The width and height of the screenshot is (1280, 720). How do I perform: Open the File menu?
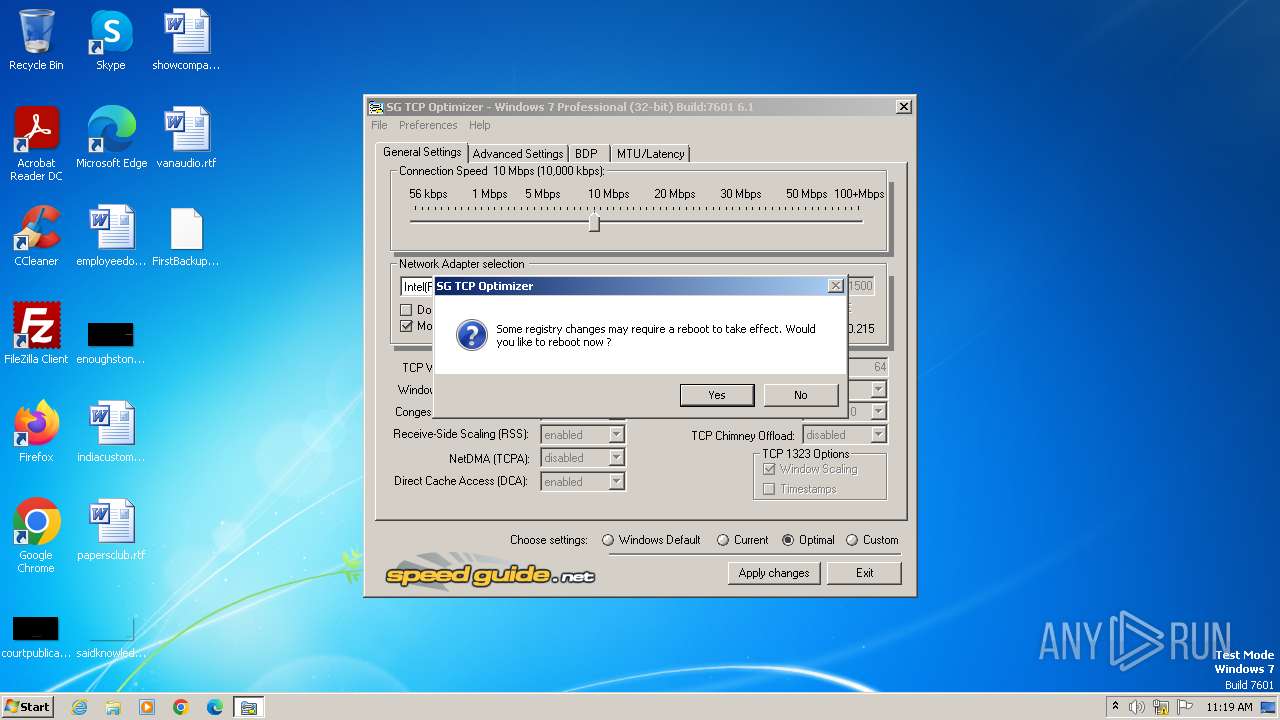click(x=379, y=125)
